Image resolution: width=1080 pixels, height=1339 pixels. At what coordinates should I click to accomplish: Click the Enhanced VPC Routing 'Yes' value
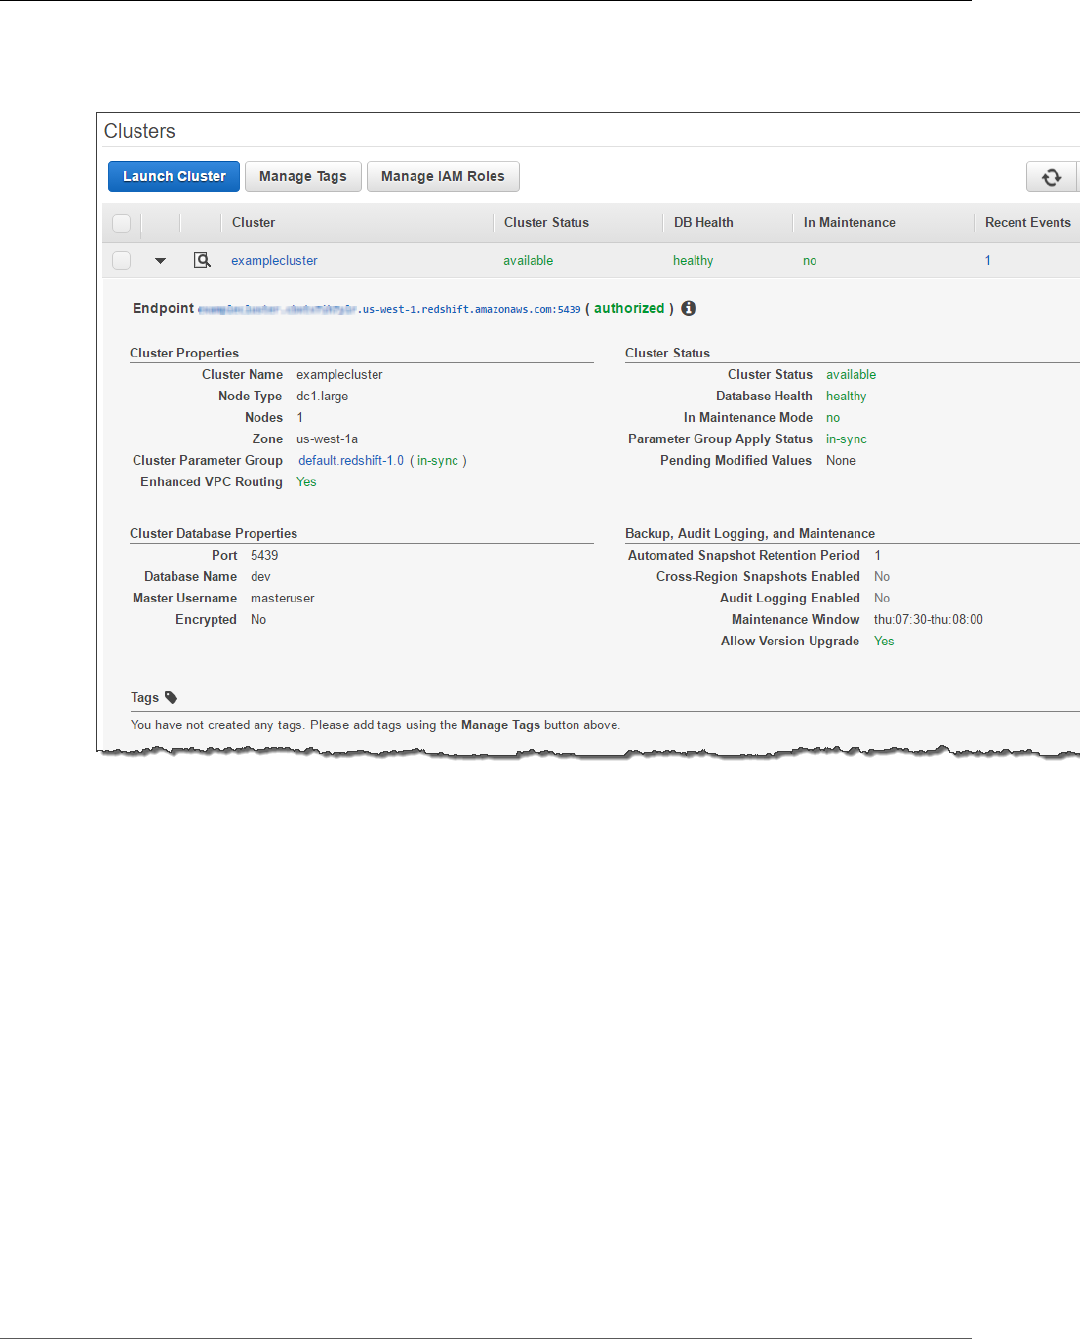(306, 482)
